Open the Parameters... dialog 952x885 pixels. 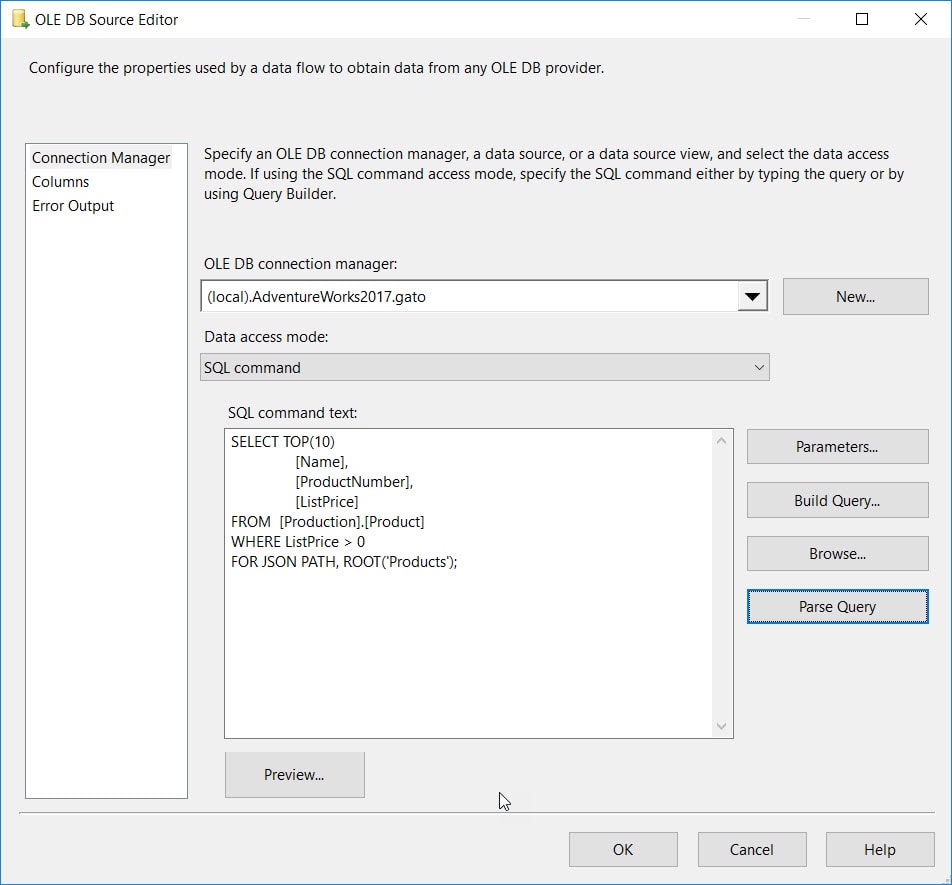pyautogui.click(x=837, y=447)
